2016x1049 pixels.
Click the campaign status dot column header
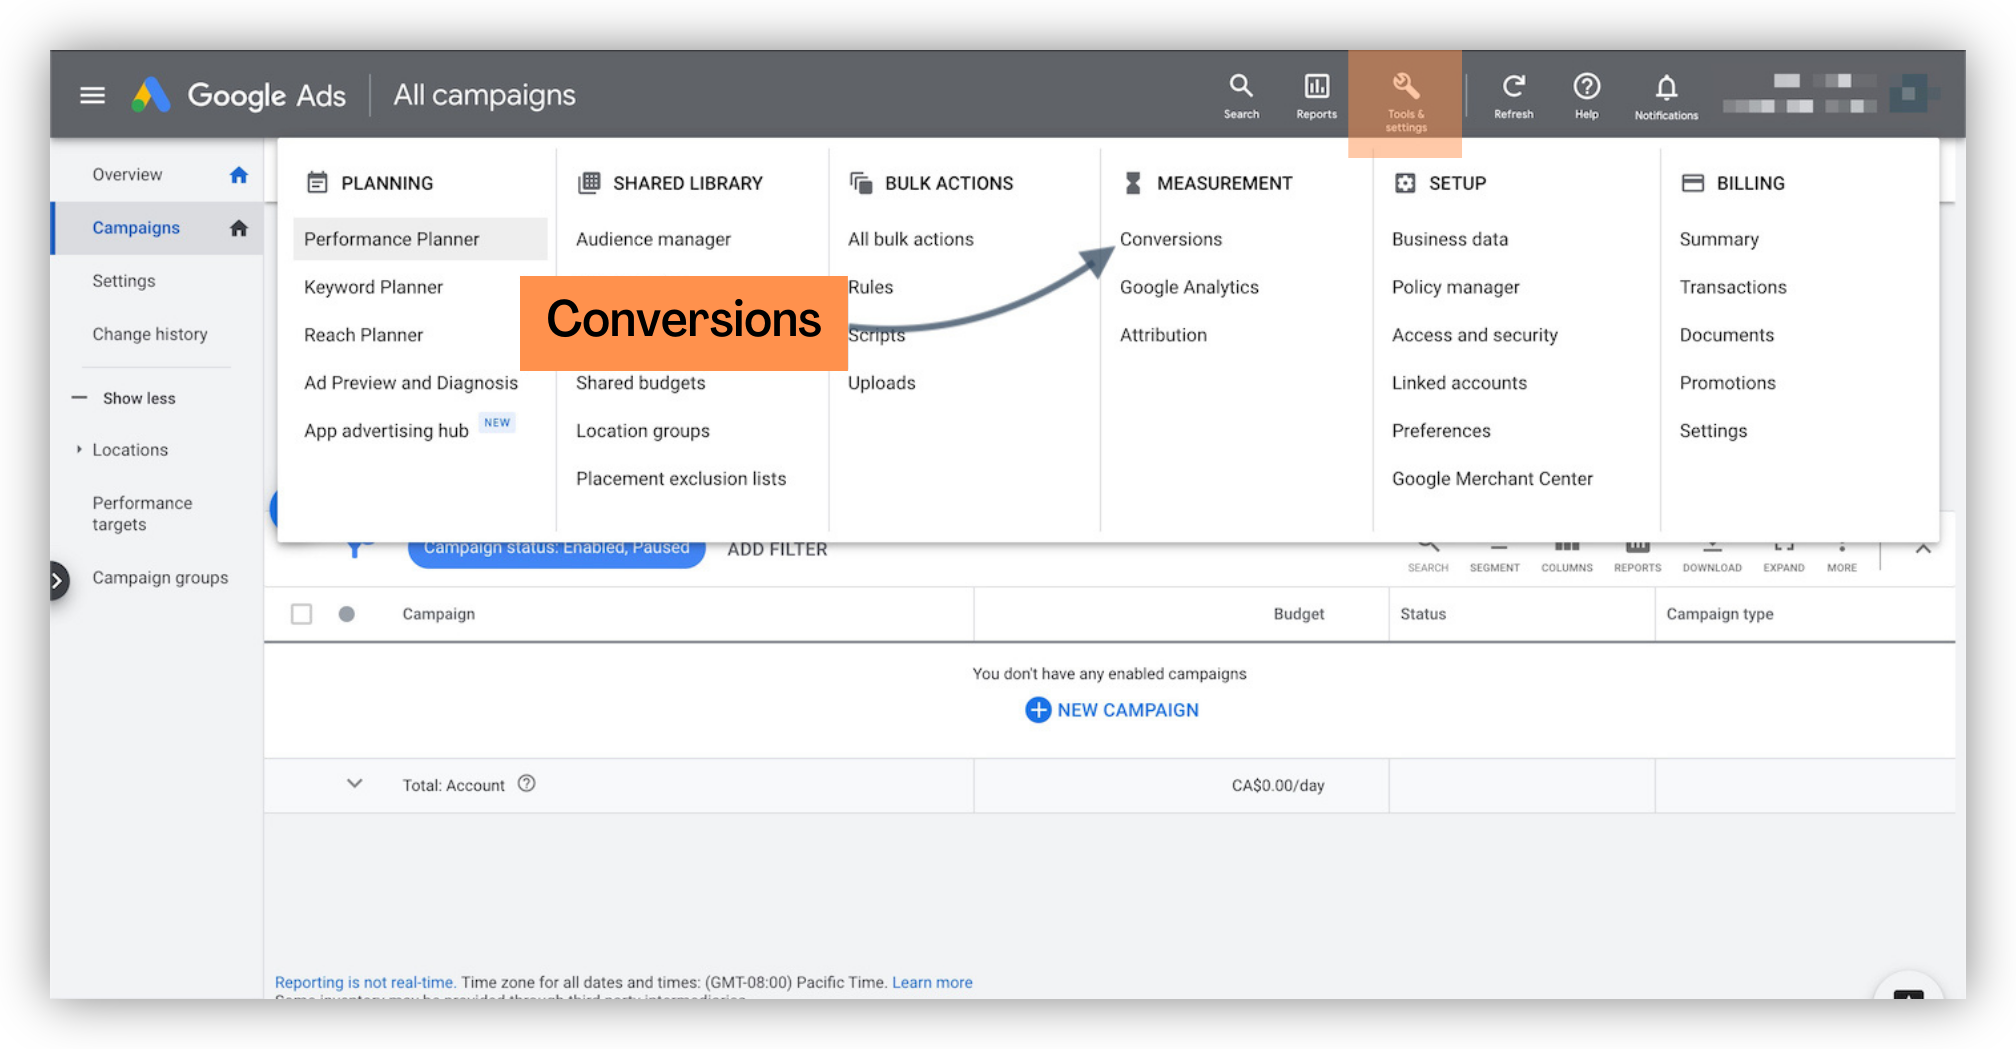coord(346,614)
